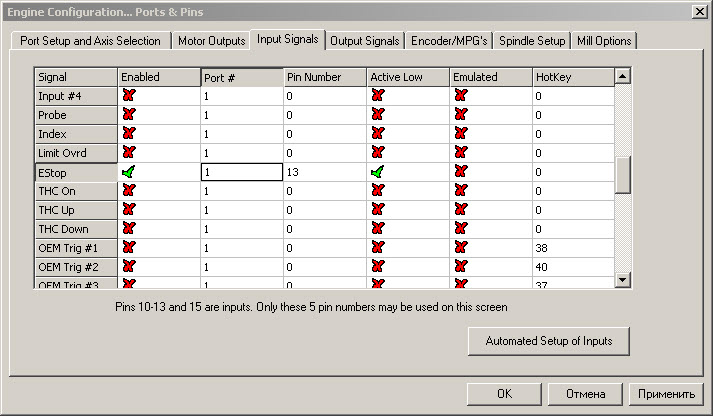The image size is (713, 416).
Task: Select the THC Down signal row label
Action: click(x=76, y=229)
